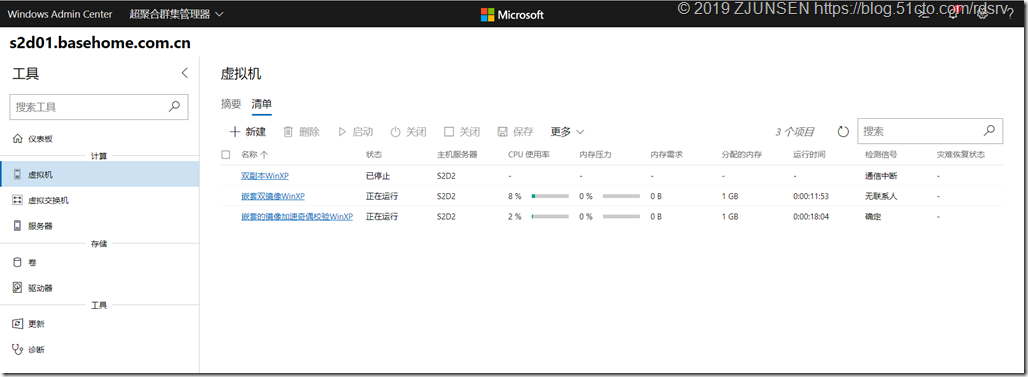Click the 虚拟交换机 sidebar icon

coord(18,200)
